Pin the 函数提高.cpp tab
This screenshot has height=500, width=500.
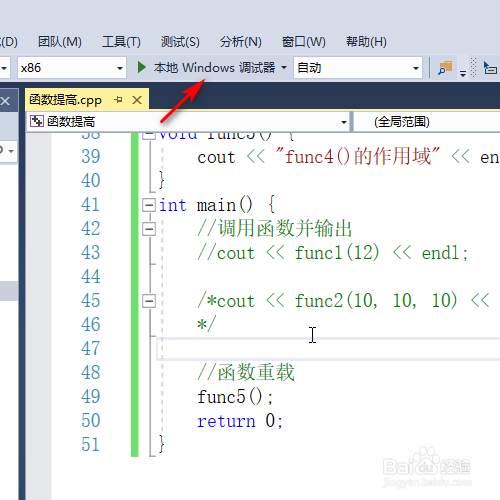pos(118,100)
